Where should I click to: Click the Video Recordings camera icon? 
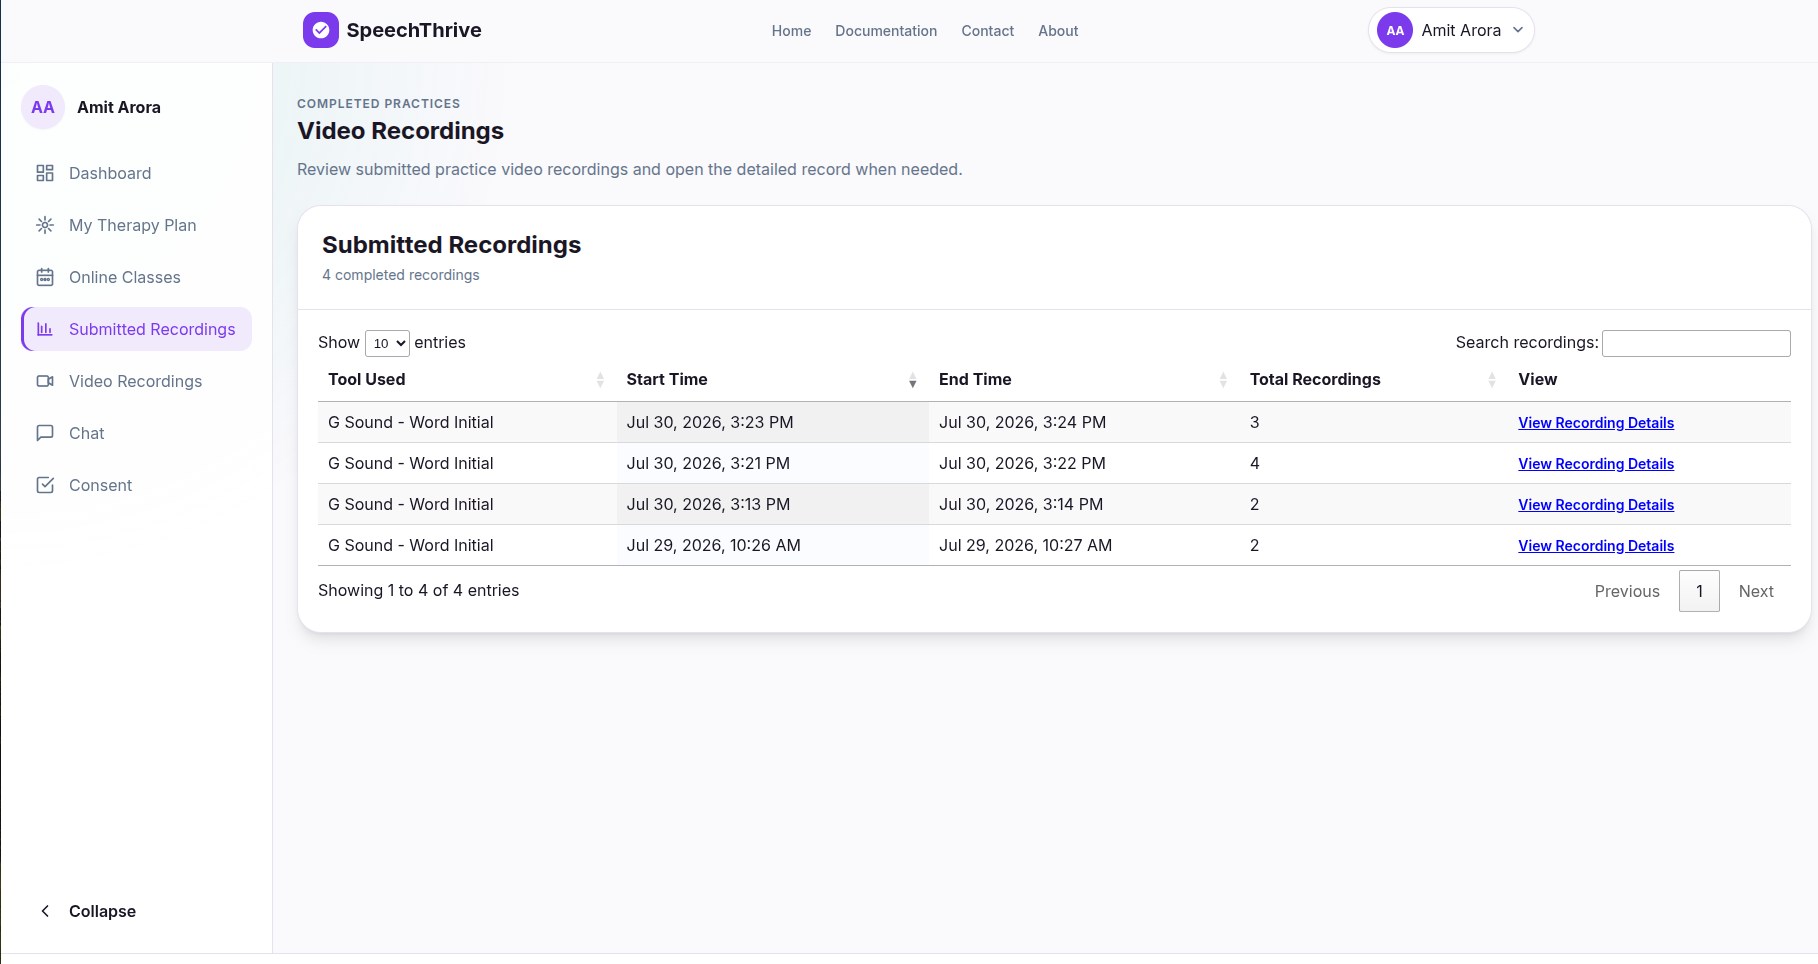click(x=45, y=381)
